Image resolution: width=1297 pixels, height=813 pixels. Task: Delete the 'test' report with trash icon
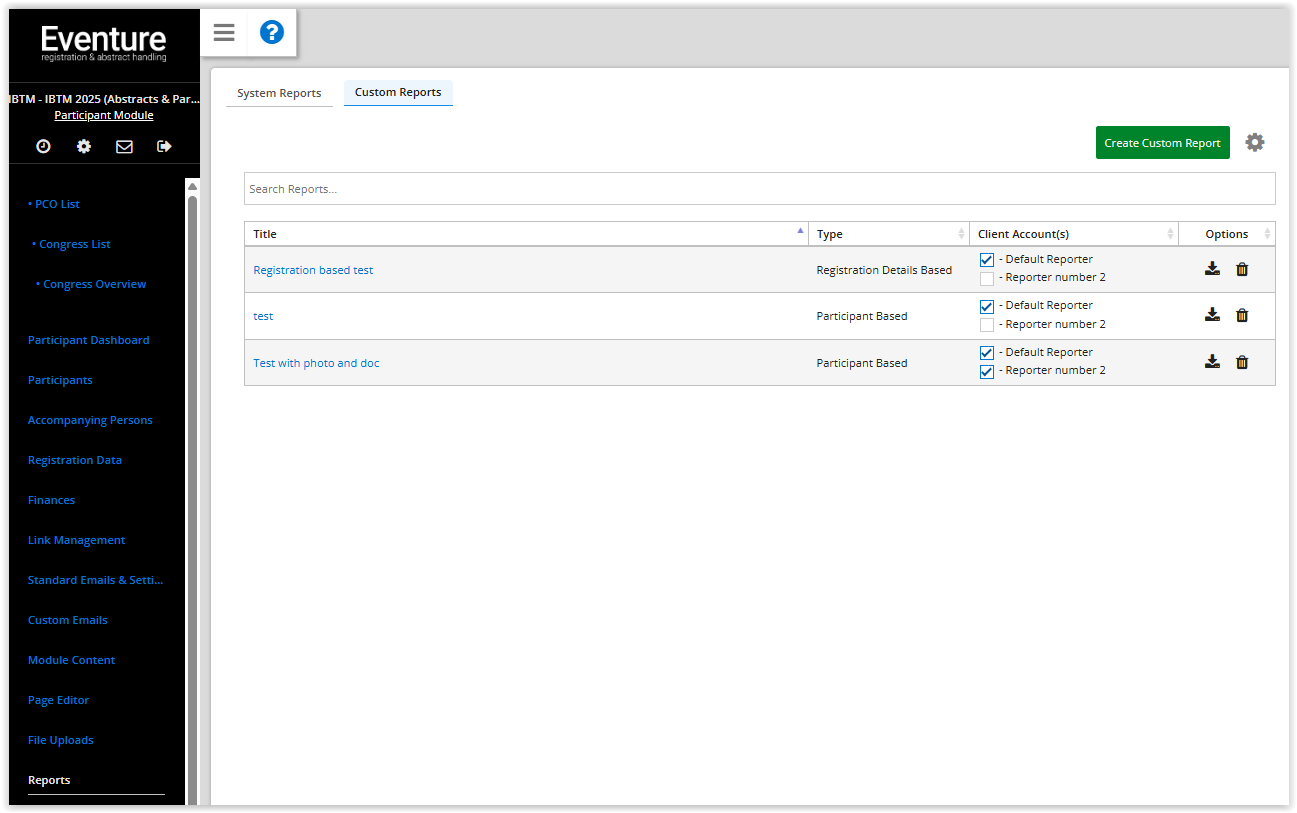[1242, 315]
